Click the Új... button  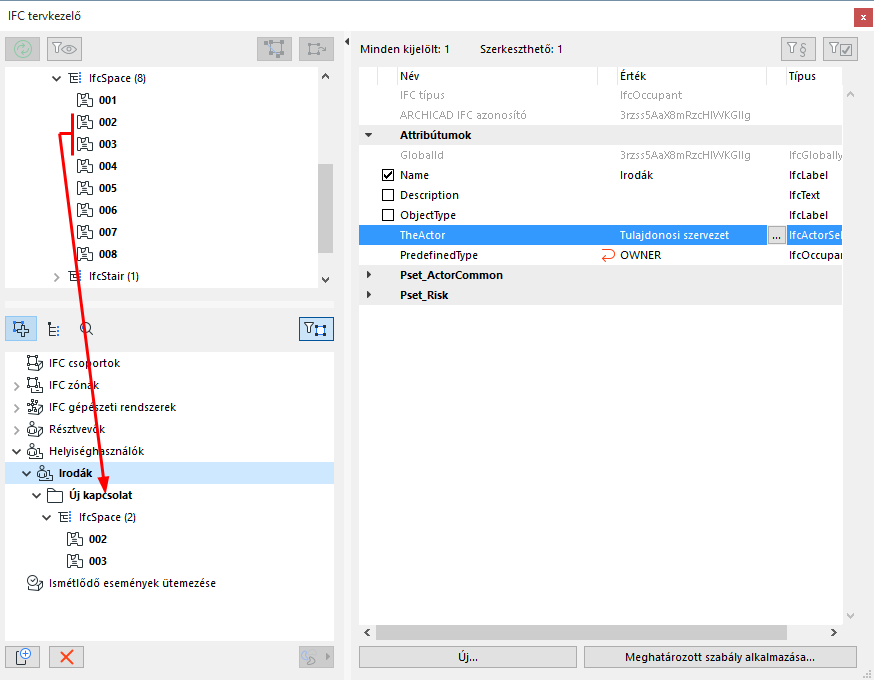coord(468,657)
